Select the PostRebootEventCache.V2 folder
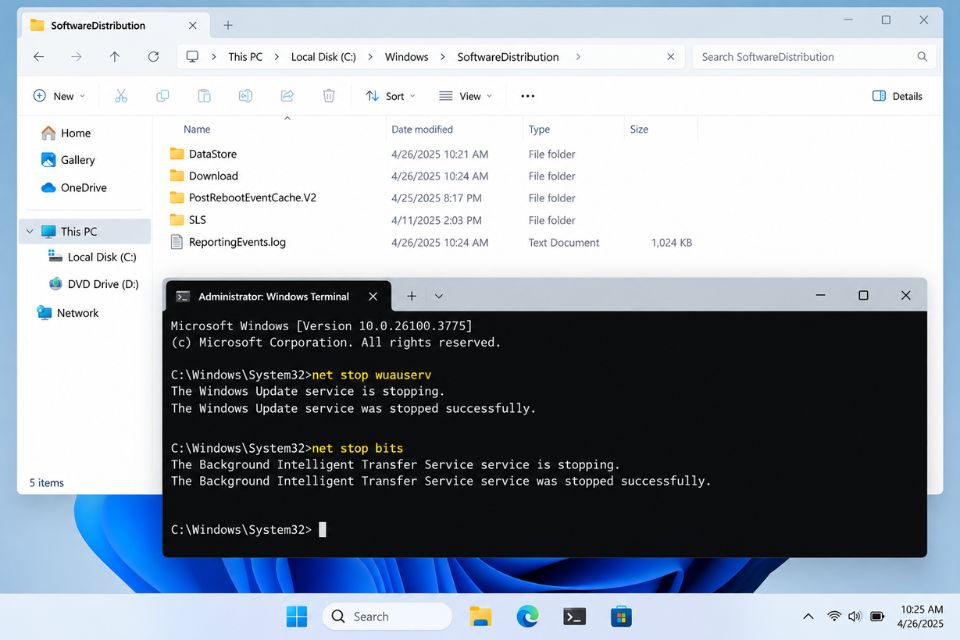The width and height of the screenshot is (960, 640). click(252, 198)
